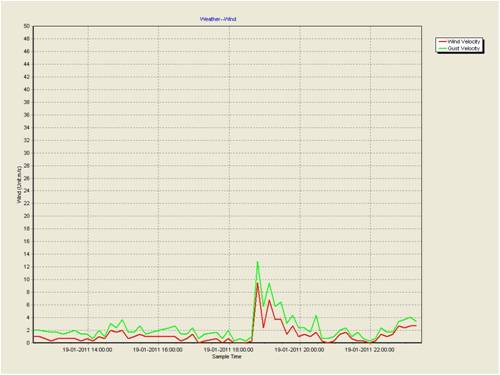Click the 40 tick label on wind axis

click(x=27, y=89)
